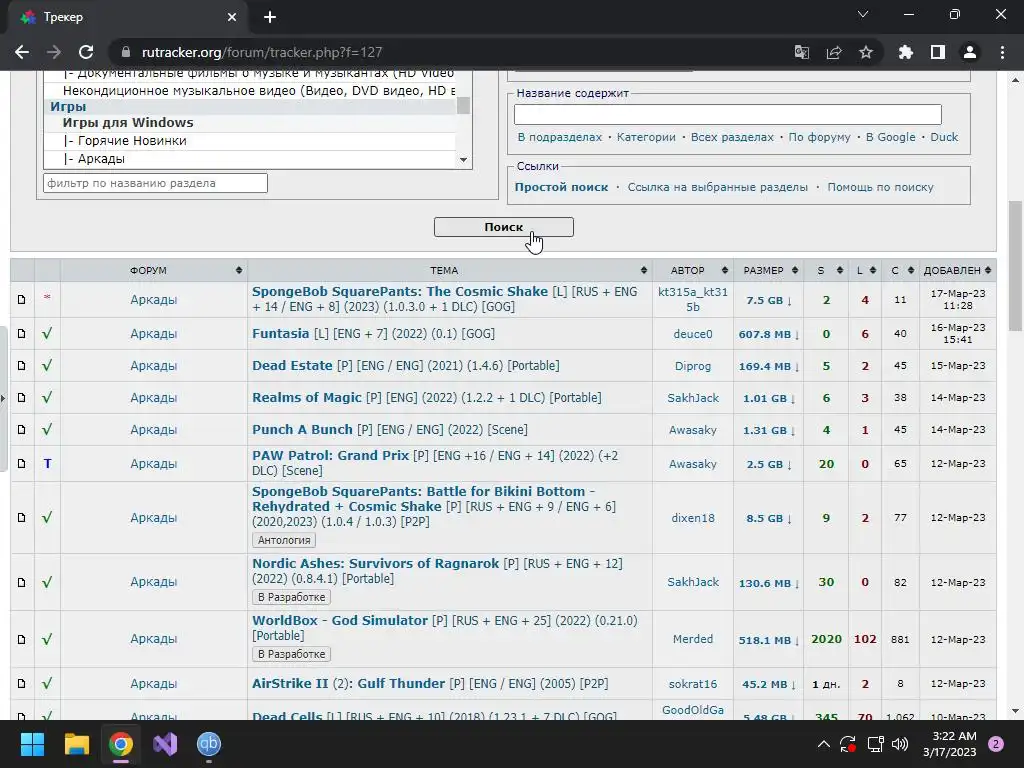The width and height of the screenshot is (1024, 768).
Task: Open Простой поиск link
Action: click(561, 187)
